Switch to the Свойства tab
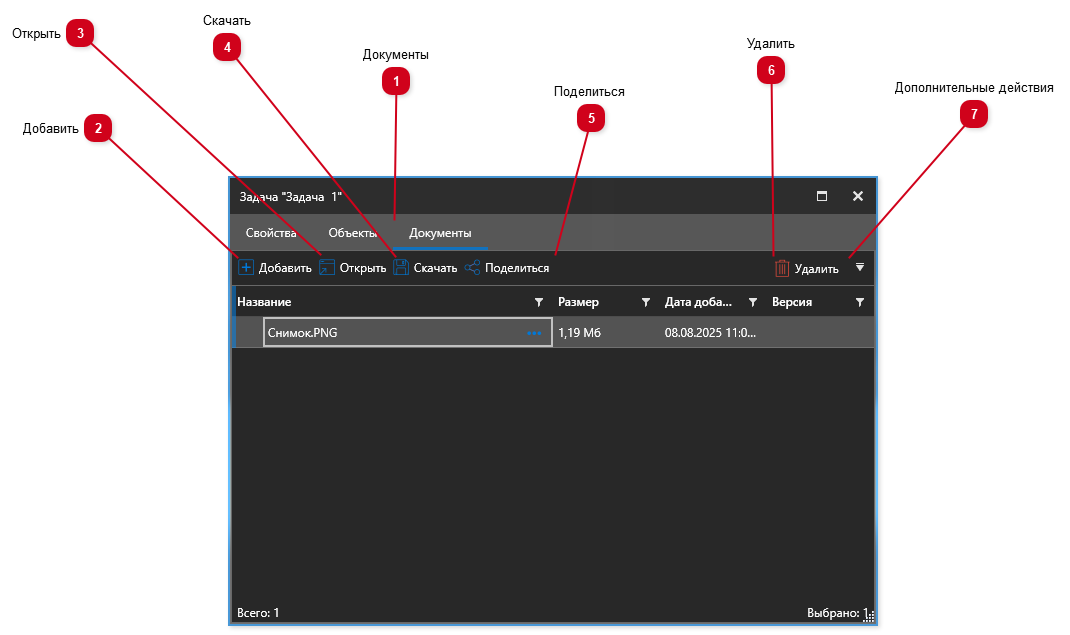This screenshot has height=635, width=1070. pyautogui.click(x=271, y=233)
